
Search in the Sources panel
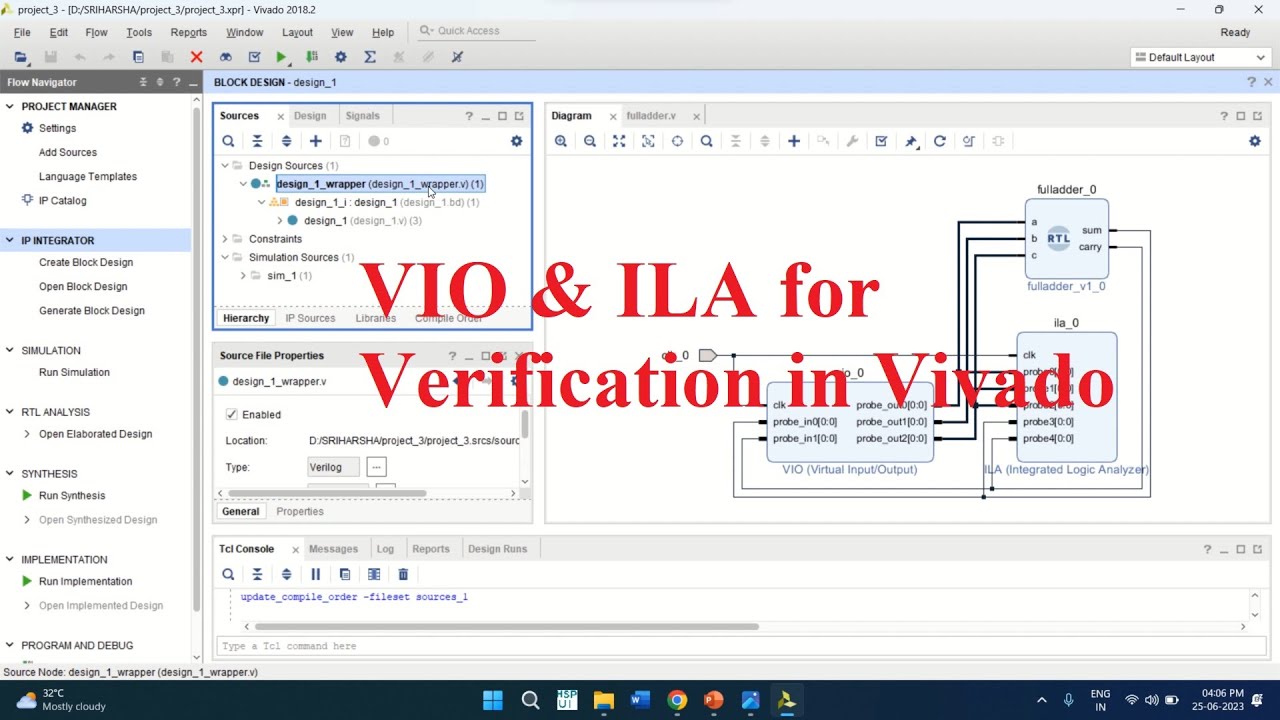[x=228, y=141]
